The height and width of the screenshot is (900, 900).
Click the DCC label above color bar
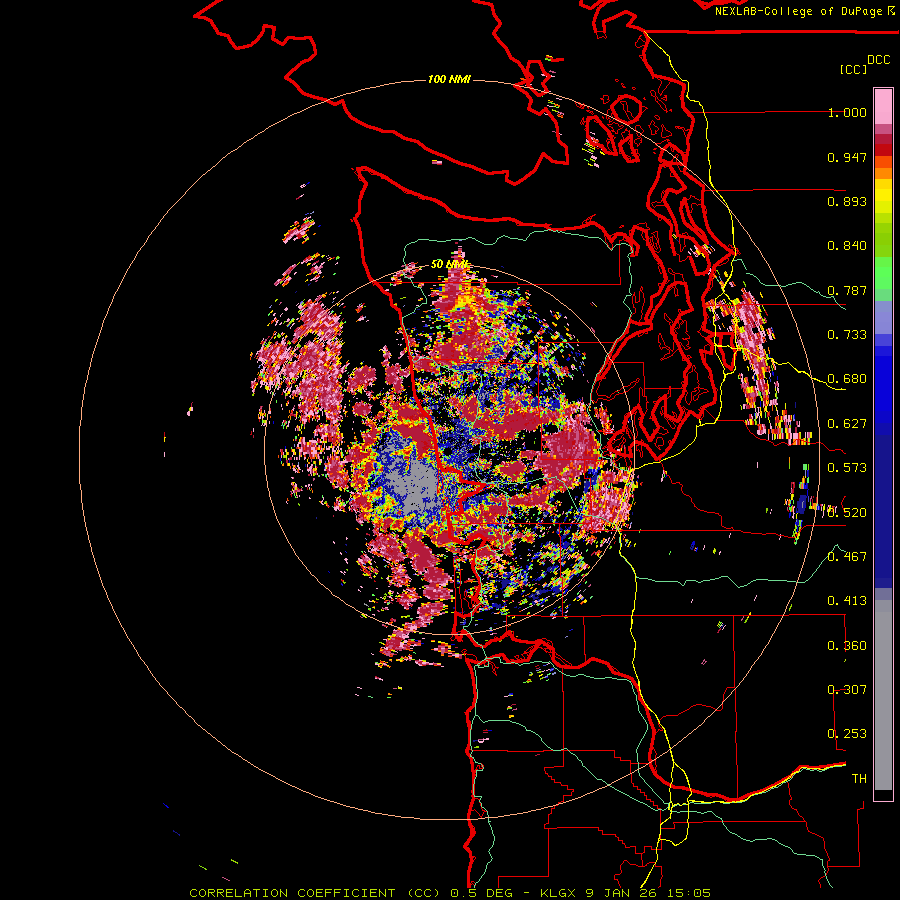(x=878, y=60)
